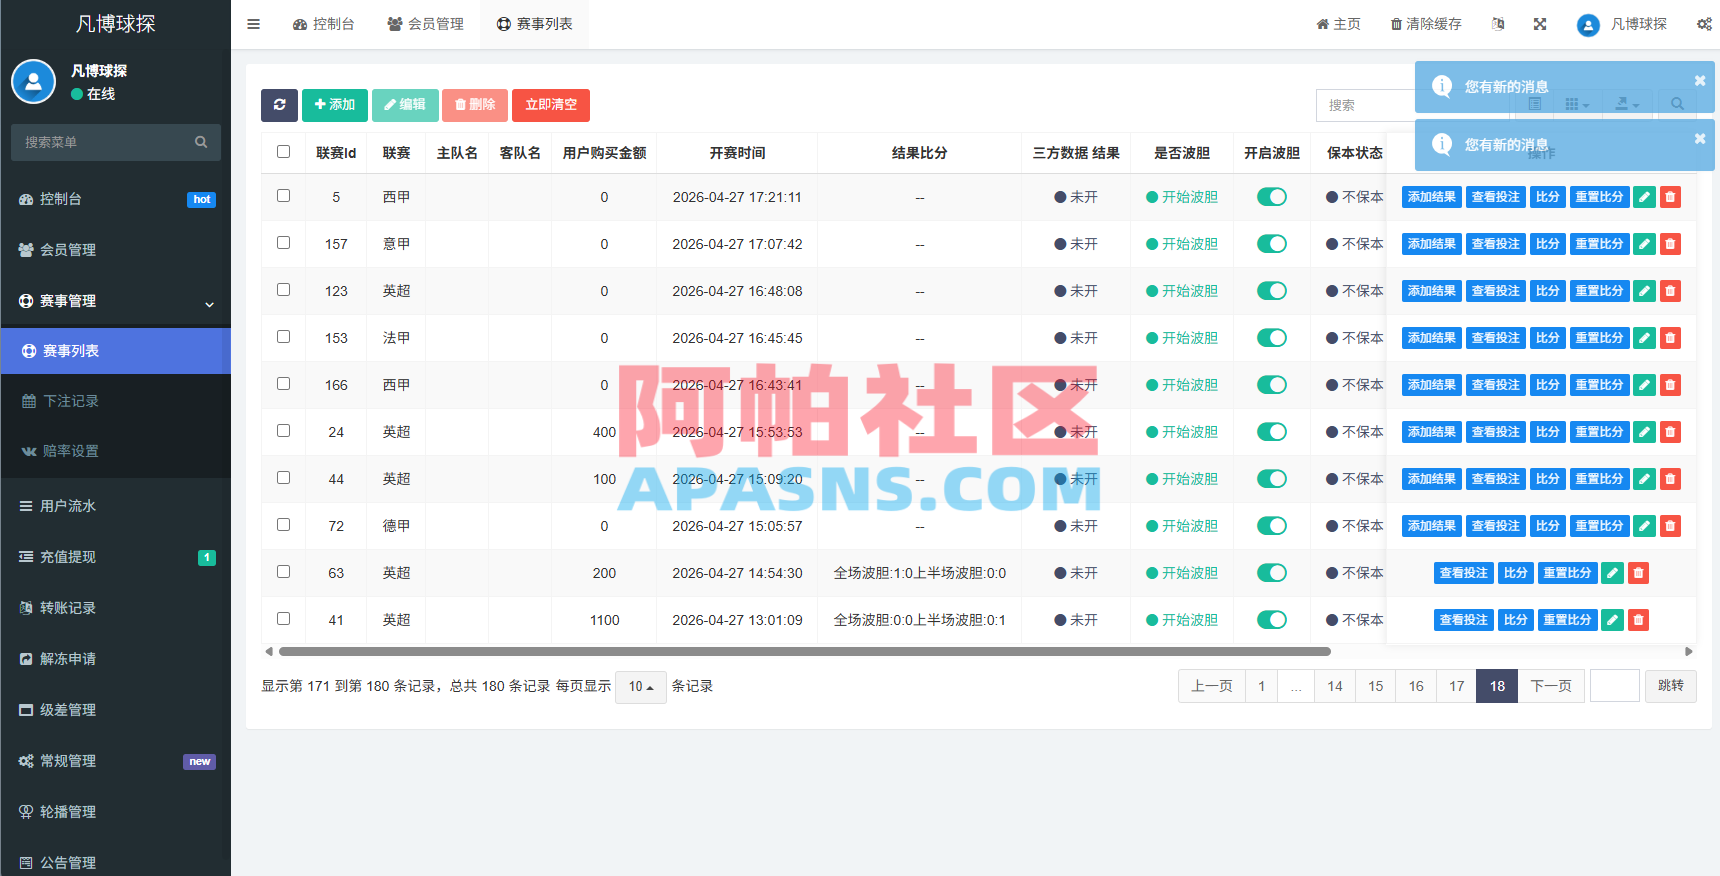Focus the page jump input field
Viewport: 1720px width, 876px height.
pyautogui.click(x=1615, y=686)
